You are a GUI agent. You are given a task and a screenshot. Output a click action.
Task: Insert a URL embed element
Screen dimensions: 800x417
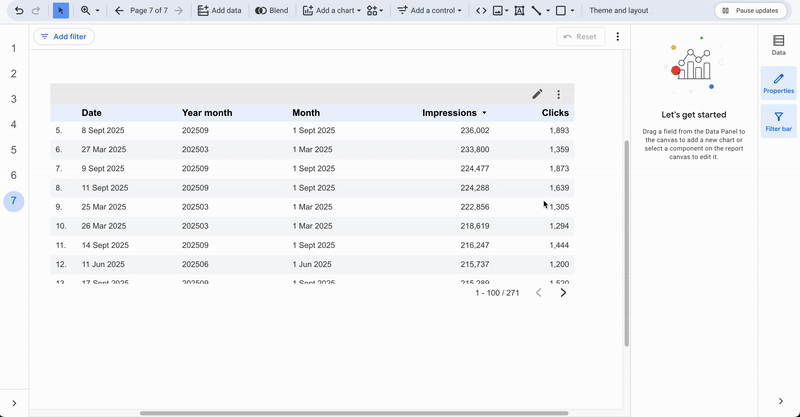(481, 10)
